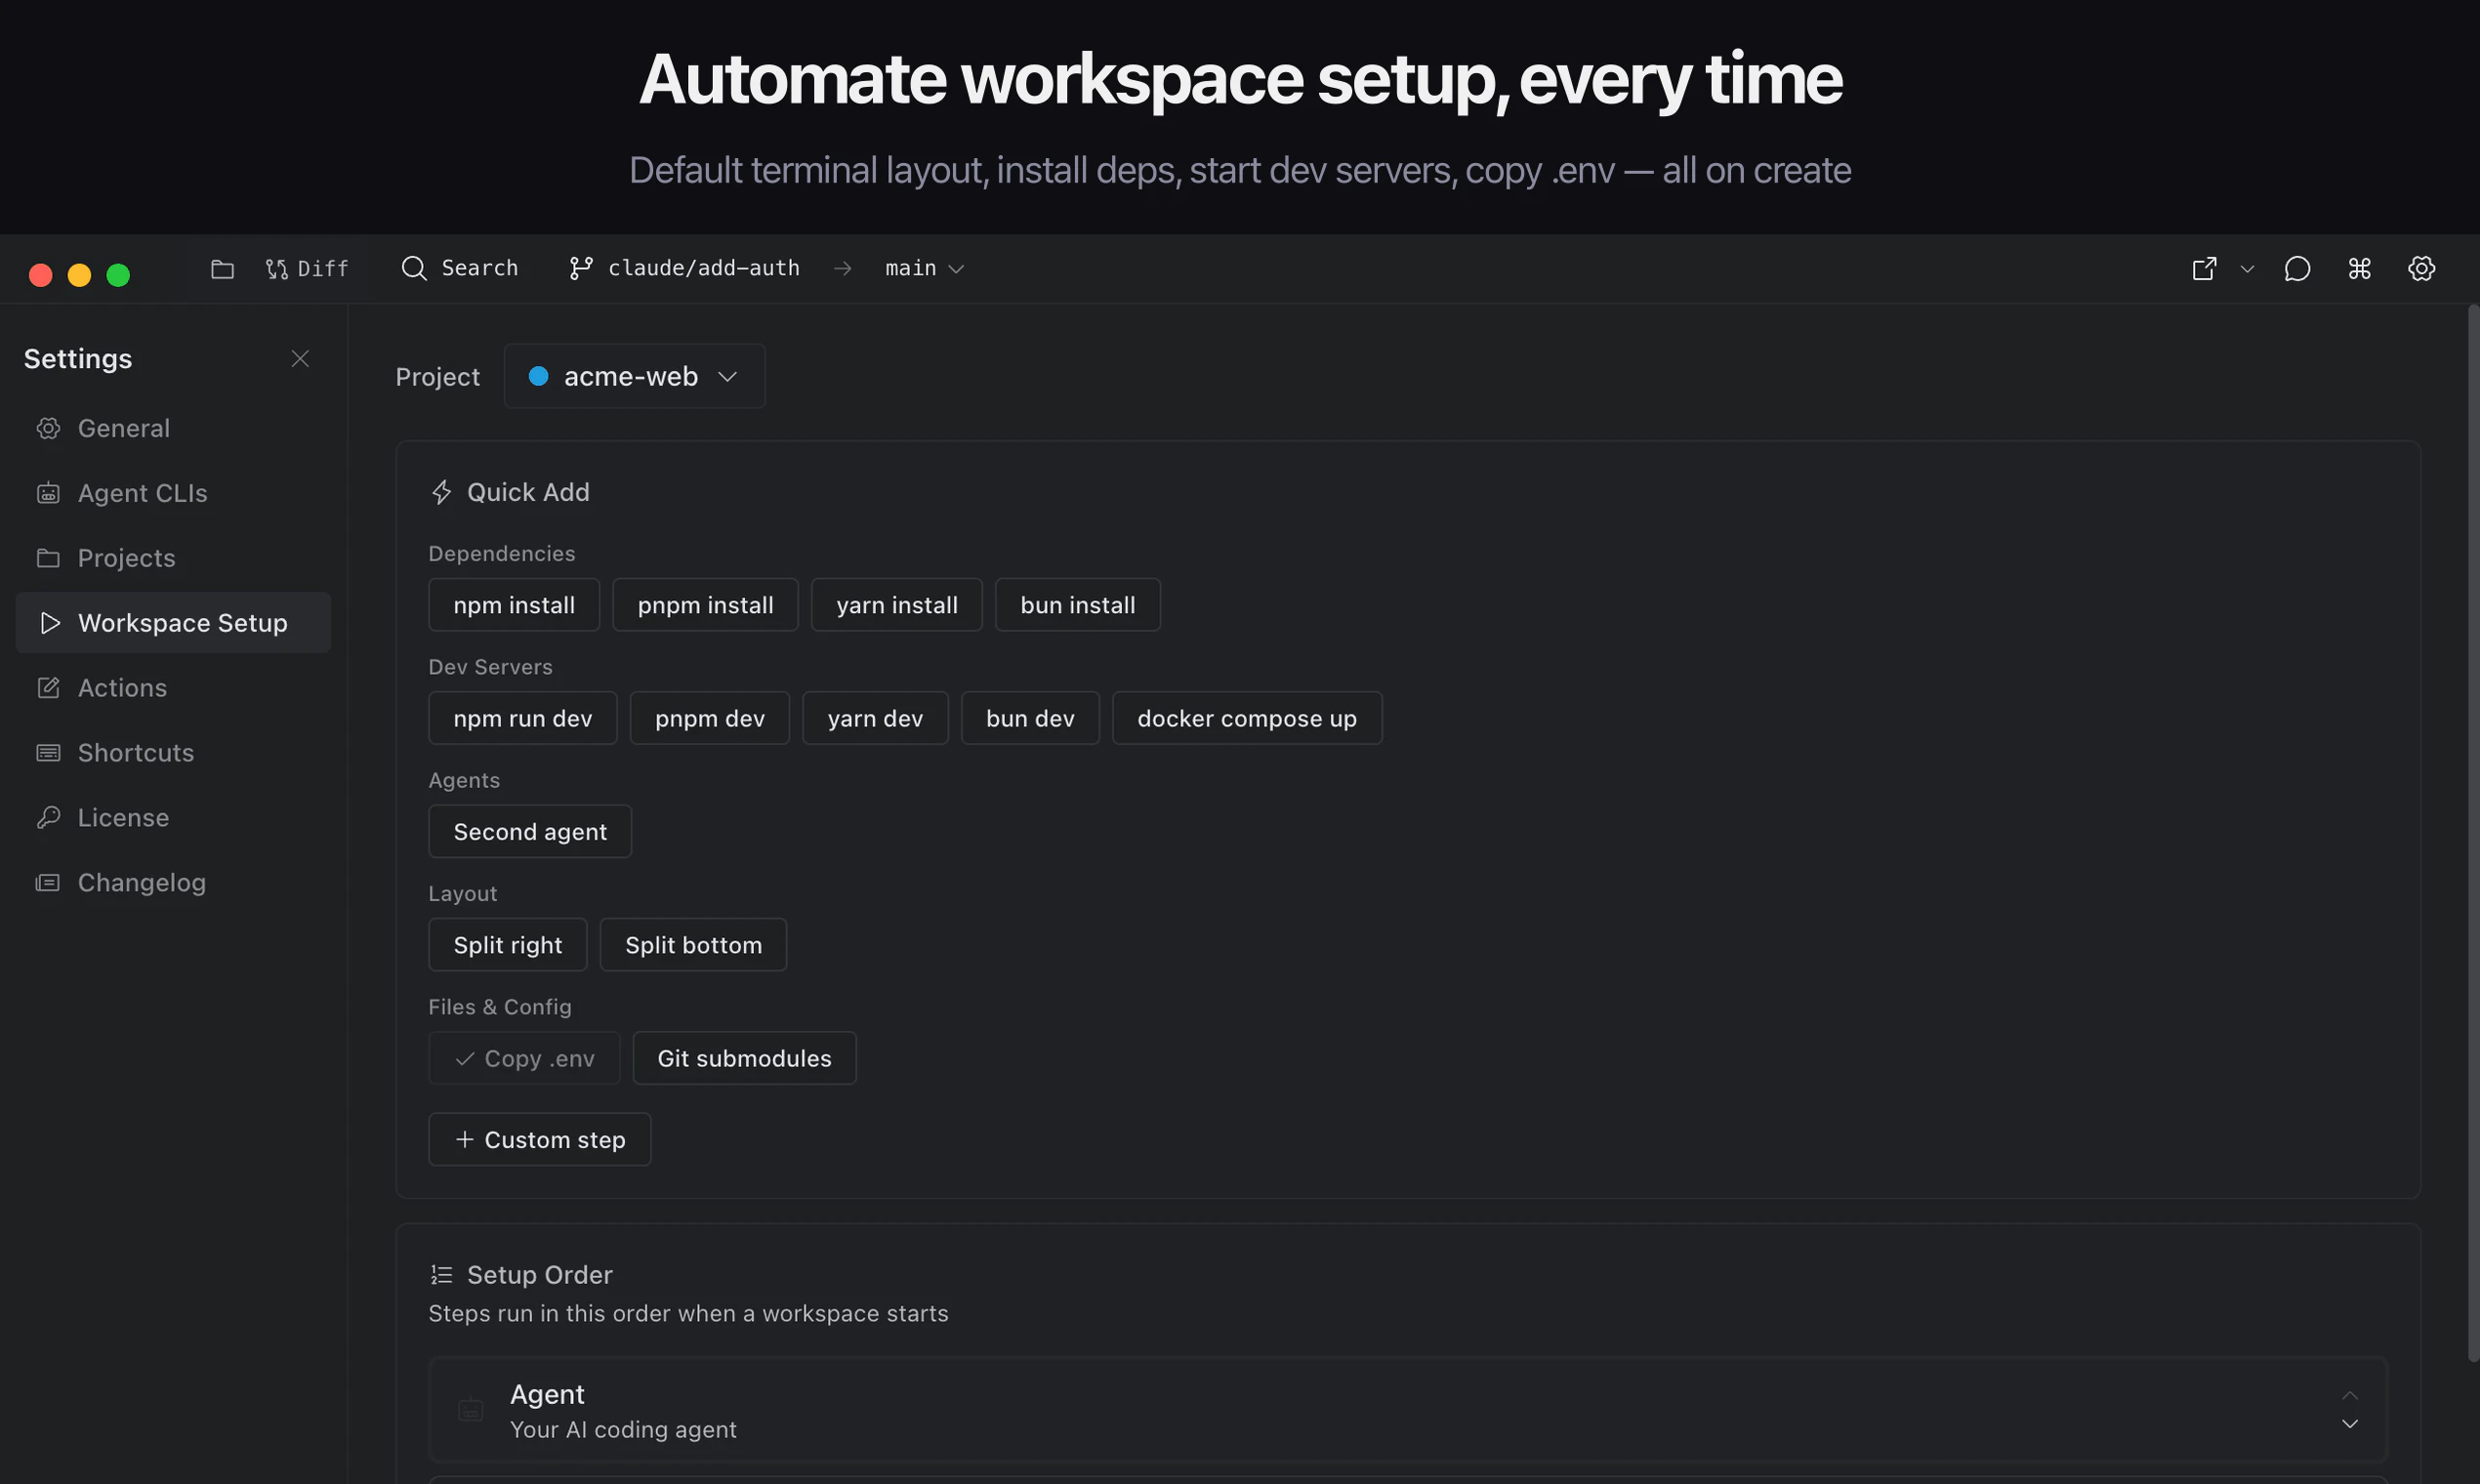The height and width of the screenshot is (1484, 2480).
Task: Switch to the Agent CLIs settings section
Action: click(142, 493)
